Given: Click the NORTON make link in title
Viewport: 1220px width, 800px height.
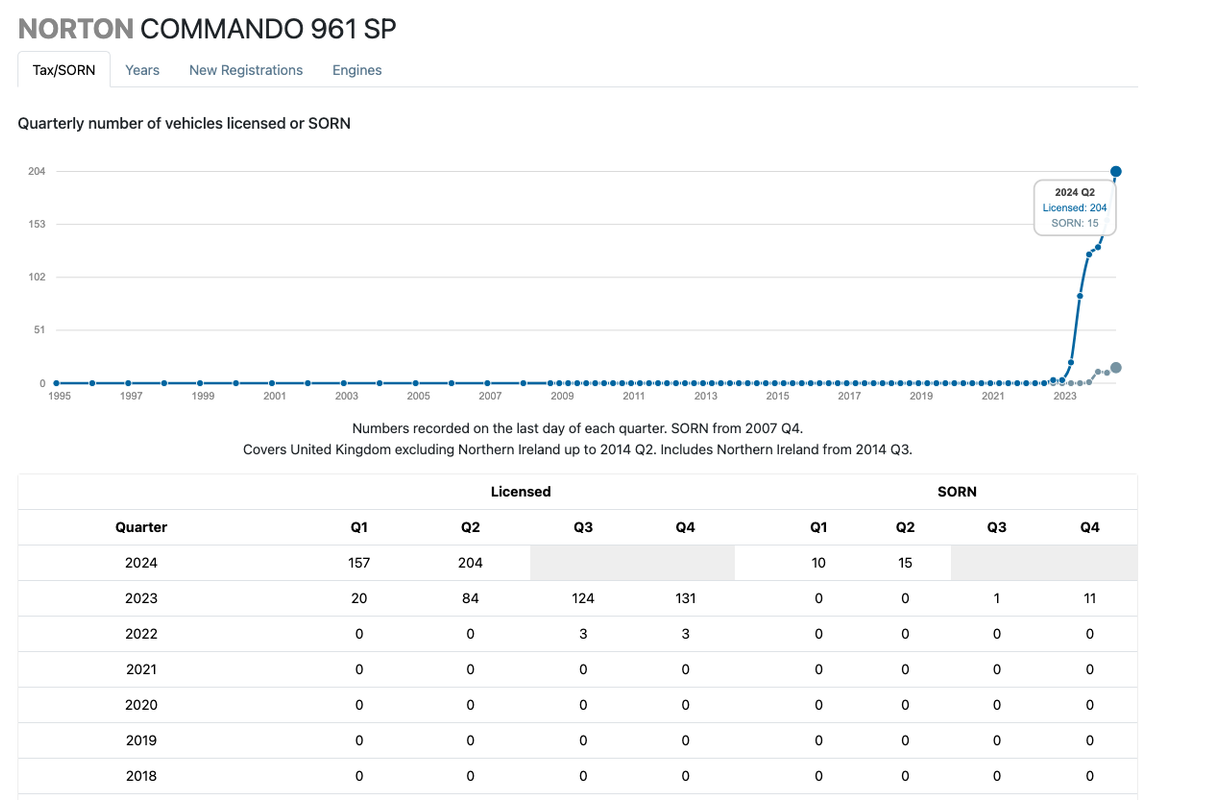Looking at the screenshot, I should pos(76,29).
